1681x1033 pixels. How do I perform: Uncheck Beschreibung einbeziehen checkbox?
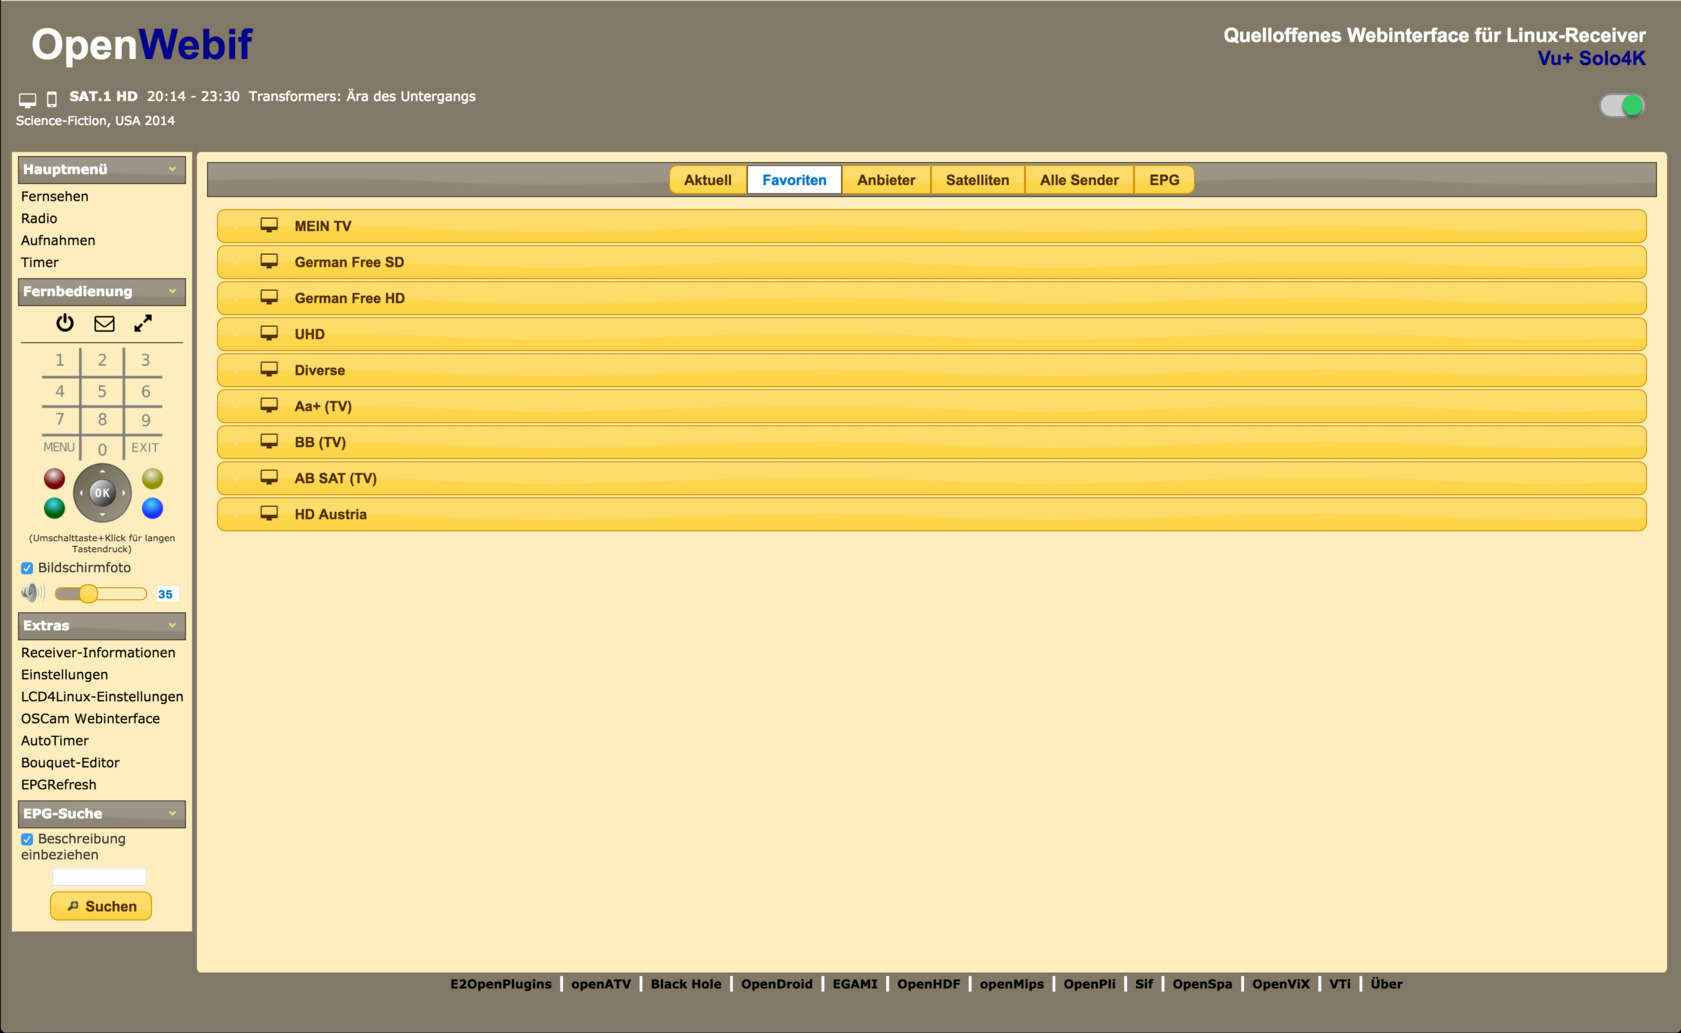(27, 839)
